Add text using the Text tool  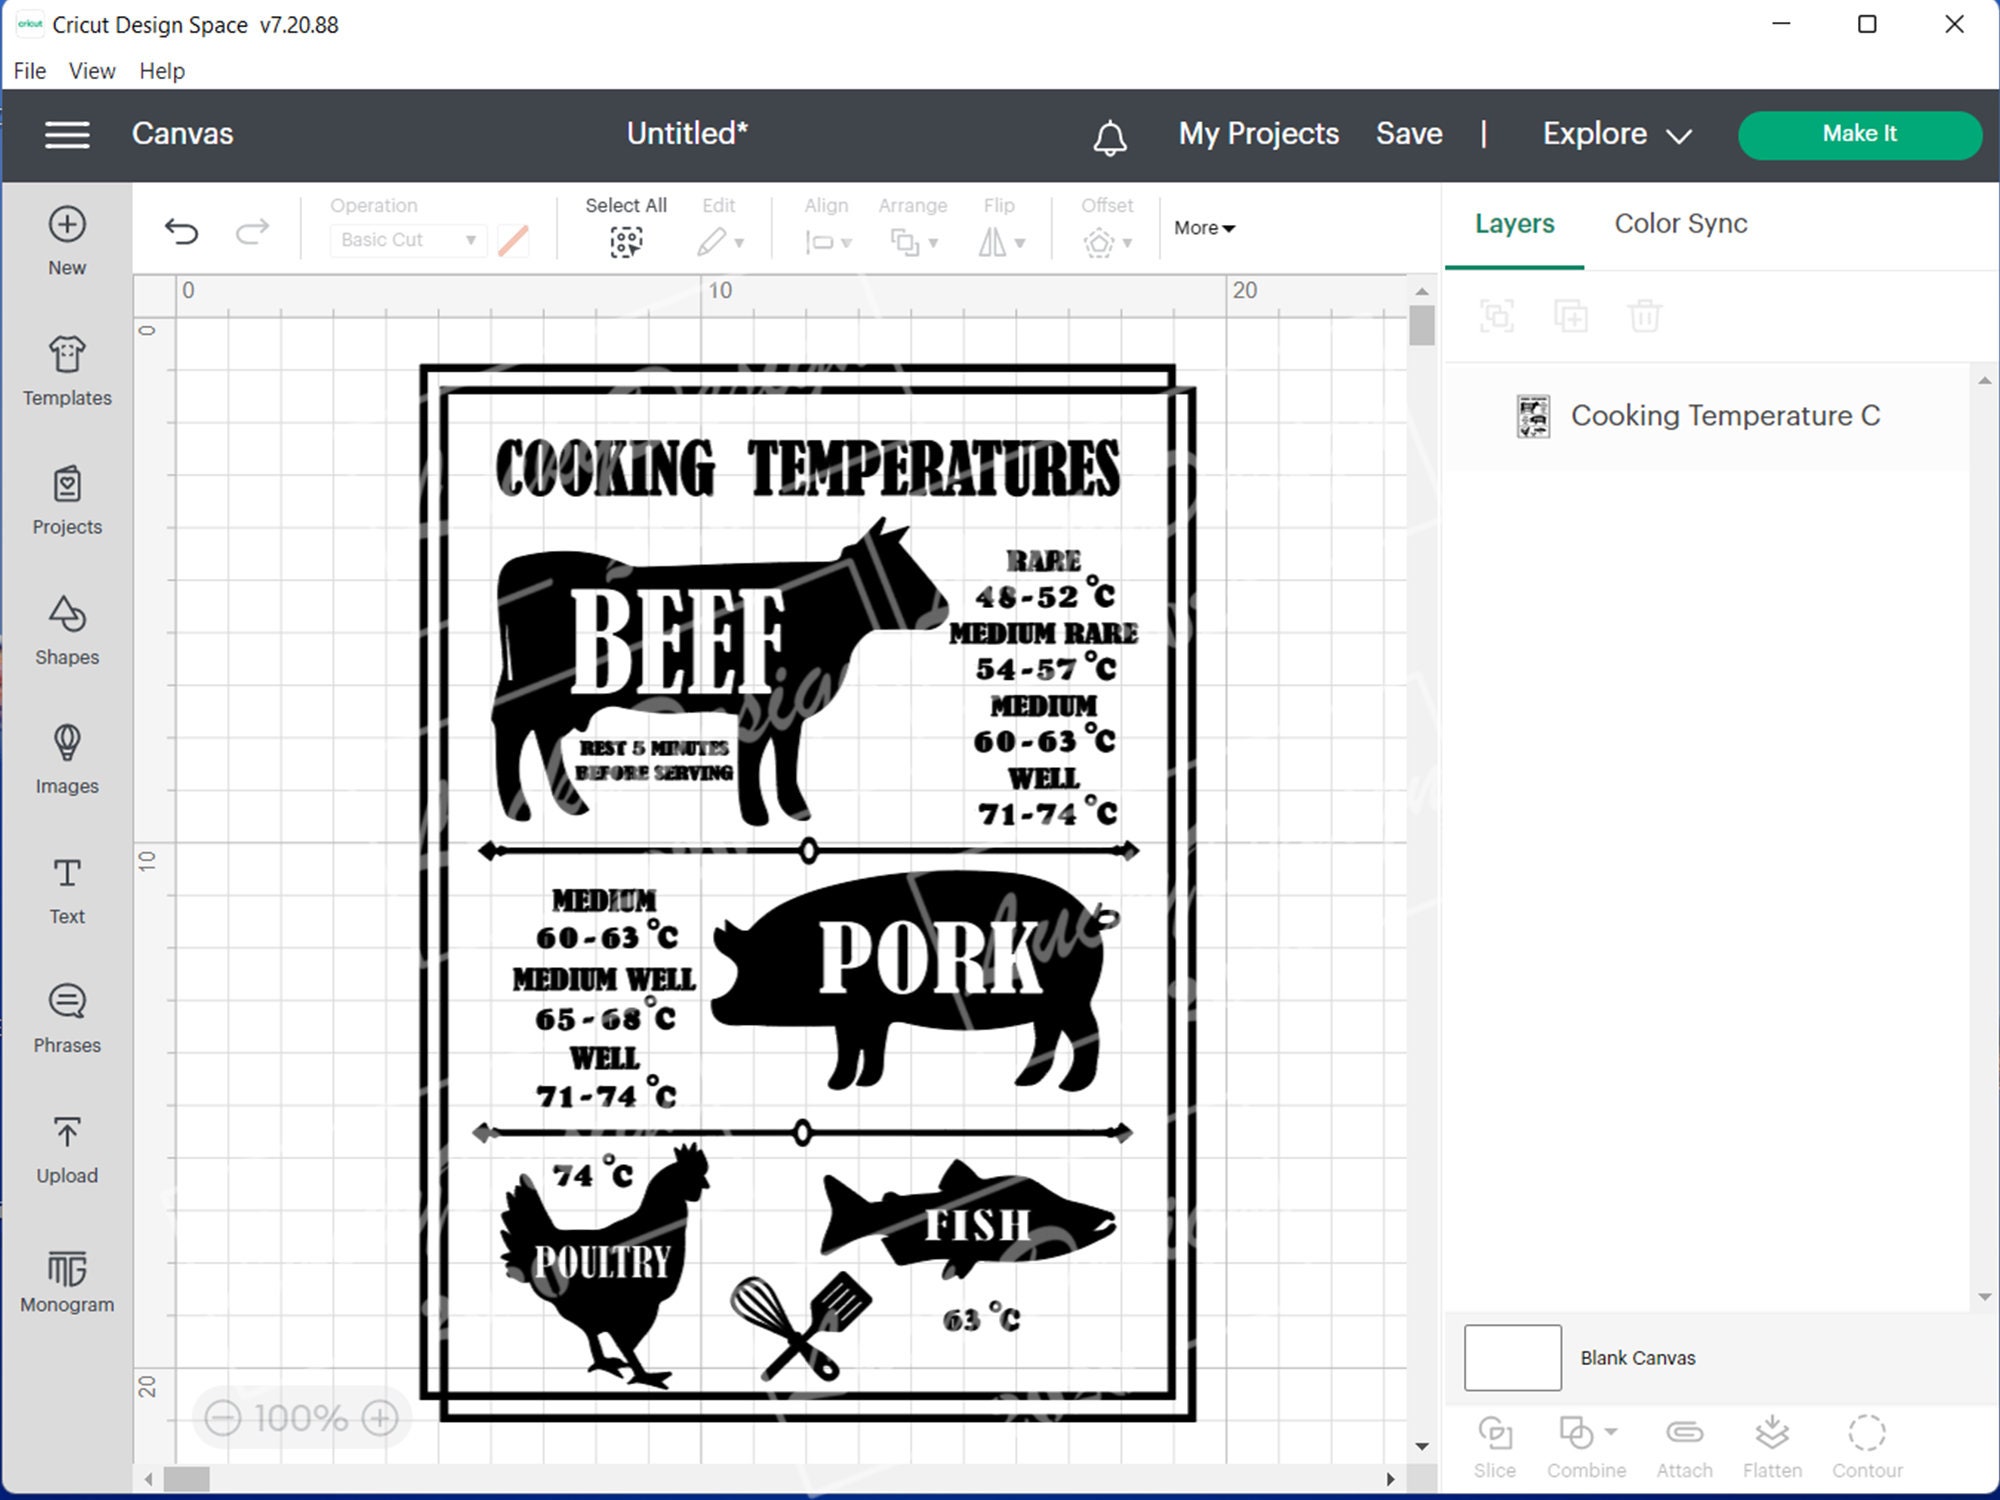(x=66, y=888)
